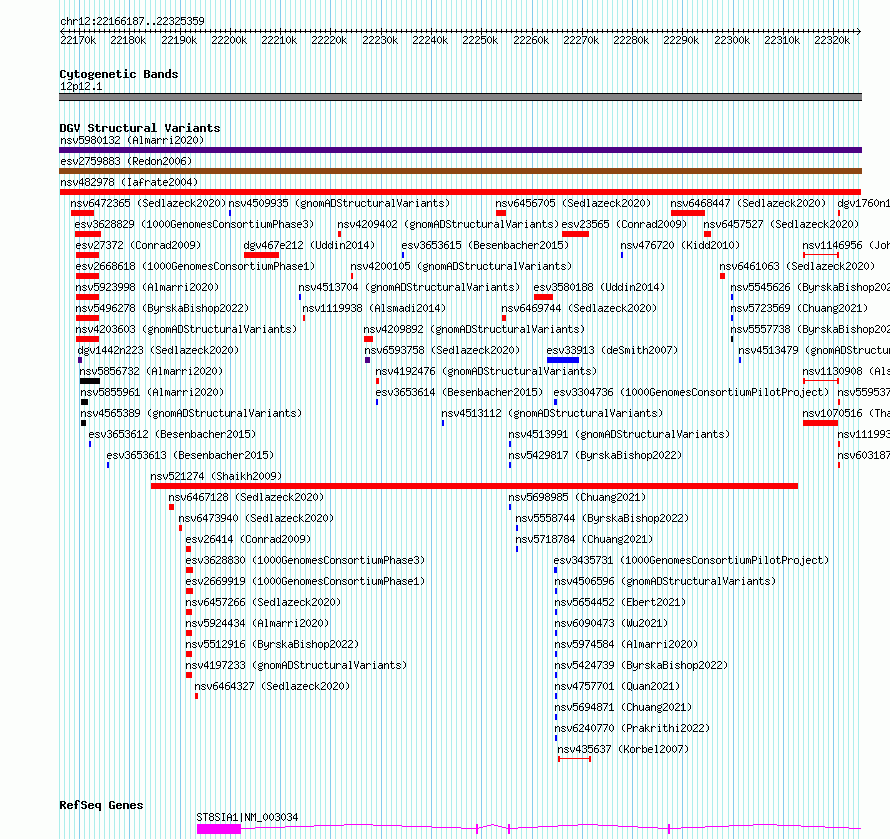Screen dimensions: 890x839
Task: Open the dgv1442n223 (Sedlazeck2020) label
Action: (158, 350)
